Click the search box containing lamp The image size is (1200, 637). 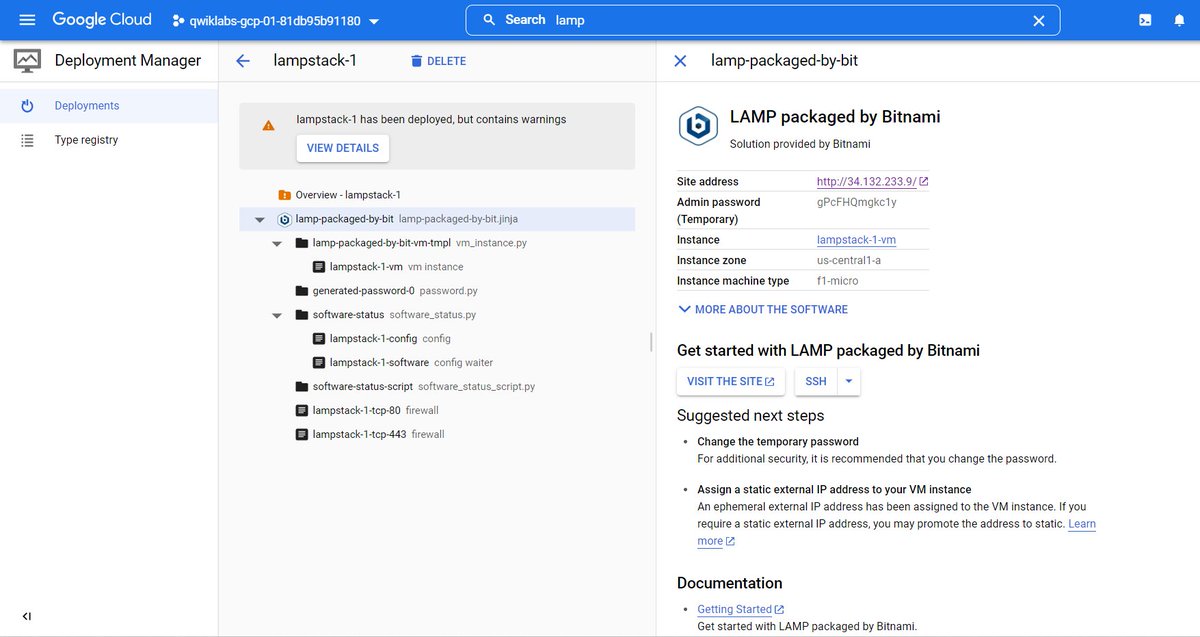762,20
